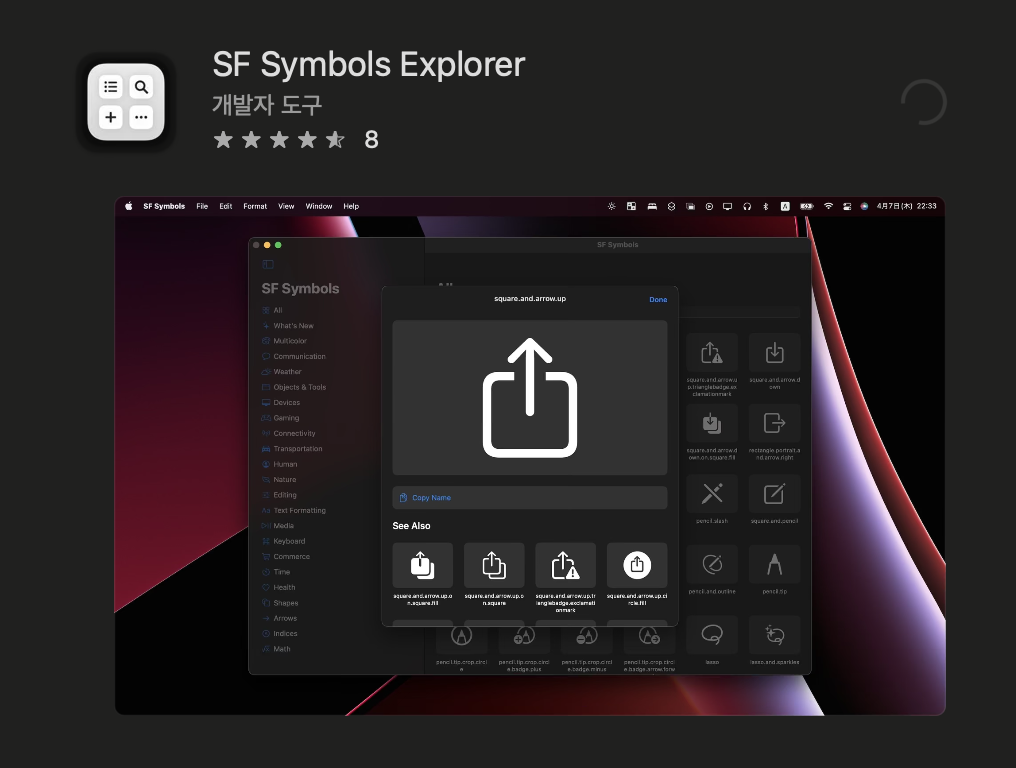The height and width of the screenshot is (768, 1016).
Task: Click the large square.and.arrow.up symbol preview
Action: point(530,397)
